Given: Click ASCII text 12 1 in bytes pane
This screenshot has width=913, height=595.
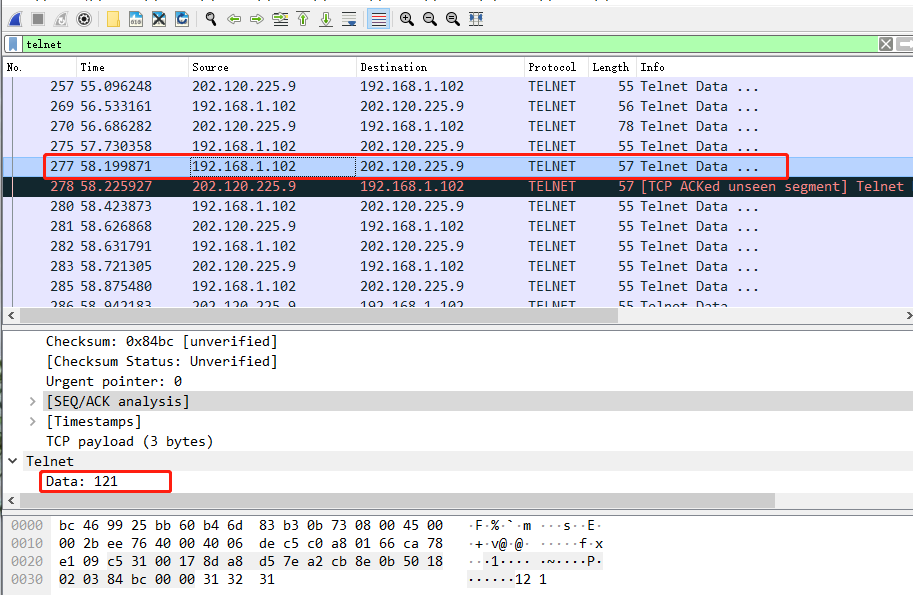Looking at the screenshot, I should point(530,580).
